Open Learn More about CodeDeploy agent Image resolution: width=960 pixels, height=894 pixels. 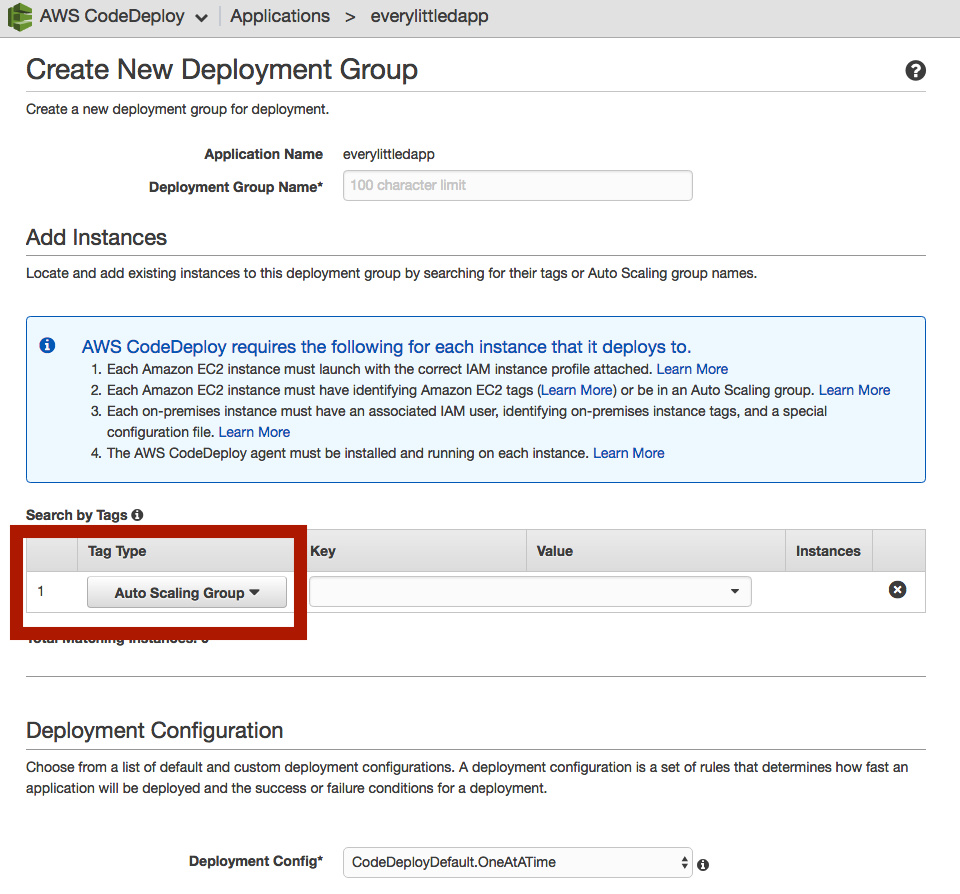click(x=628, y=453)
